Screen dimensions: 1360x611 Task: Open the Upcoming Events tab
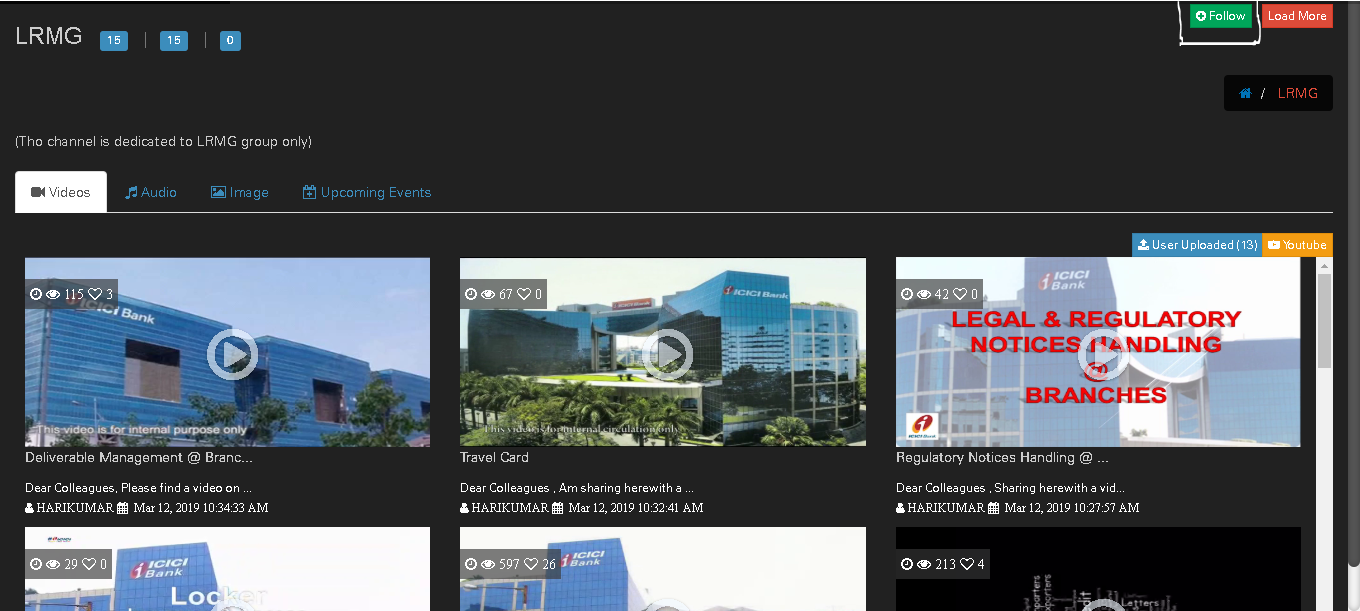367,192
